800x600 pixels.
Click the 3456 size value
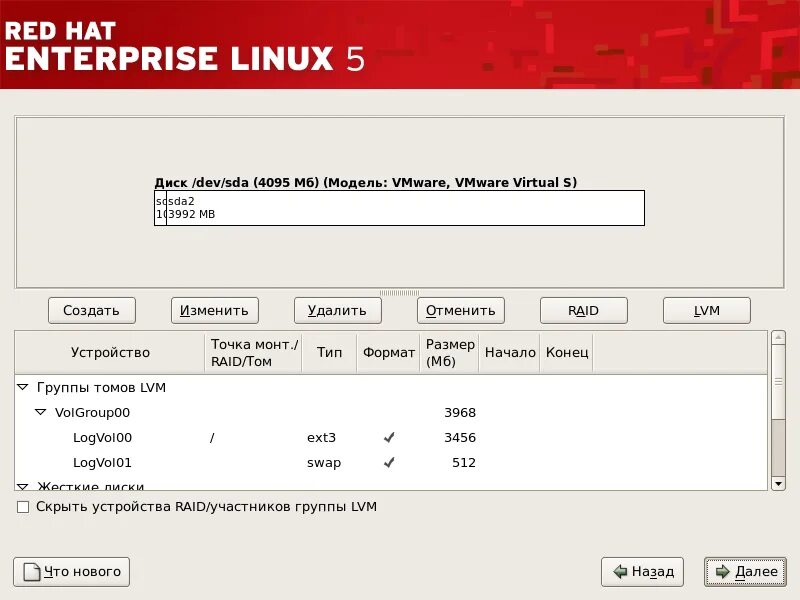point(460,438)
